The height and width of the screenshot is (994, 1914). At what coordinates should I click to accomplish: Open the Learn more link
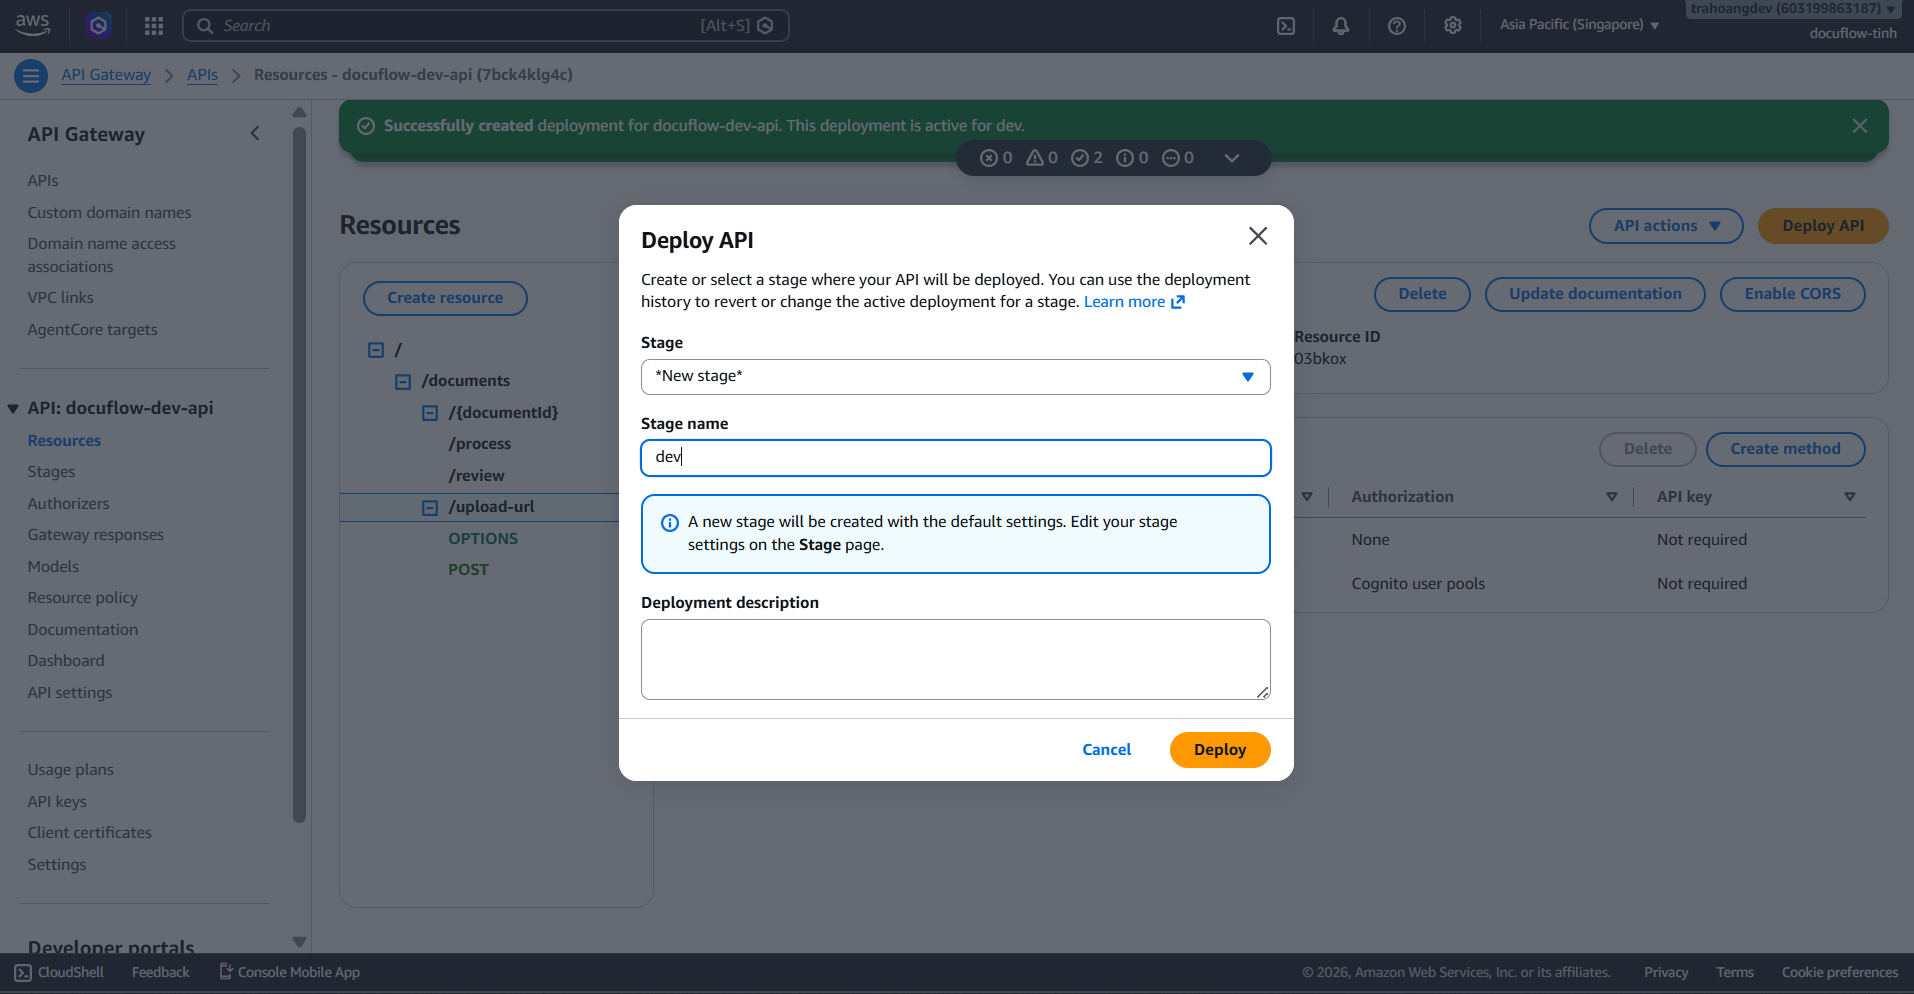pos(1134,302)
